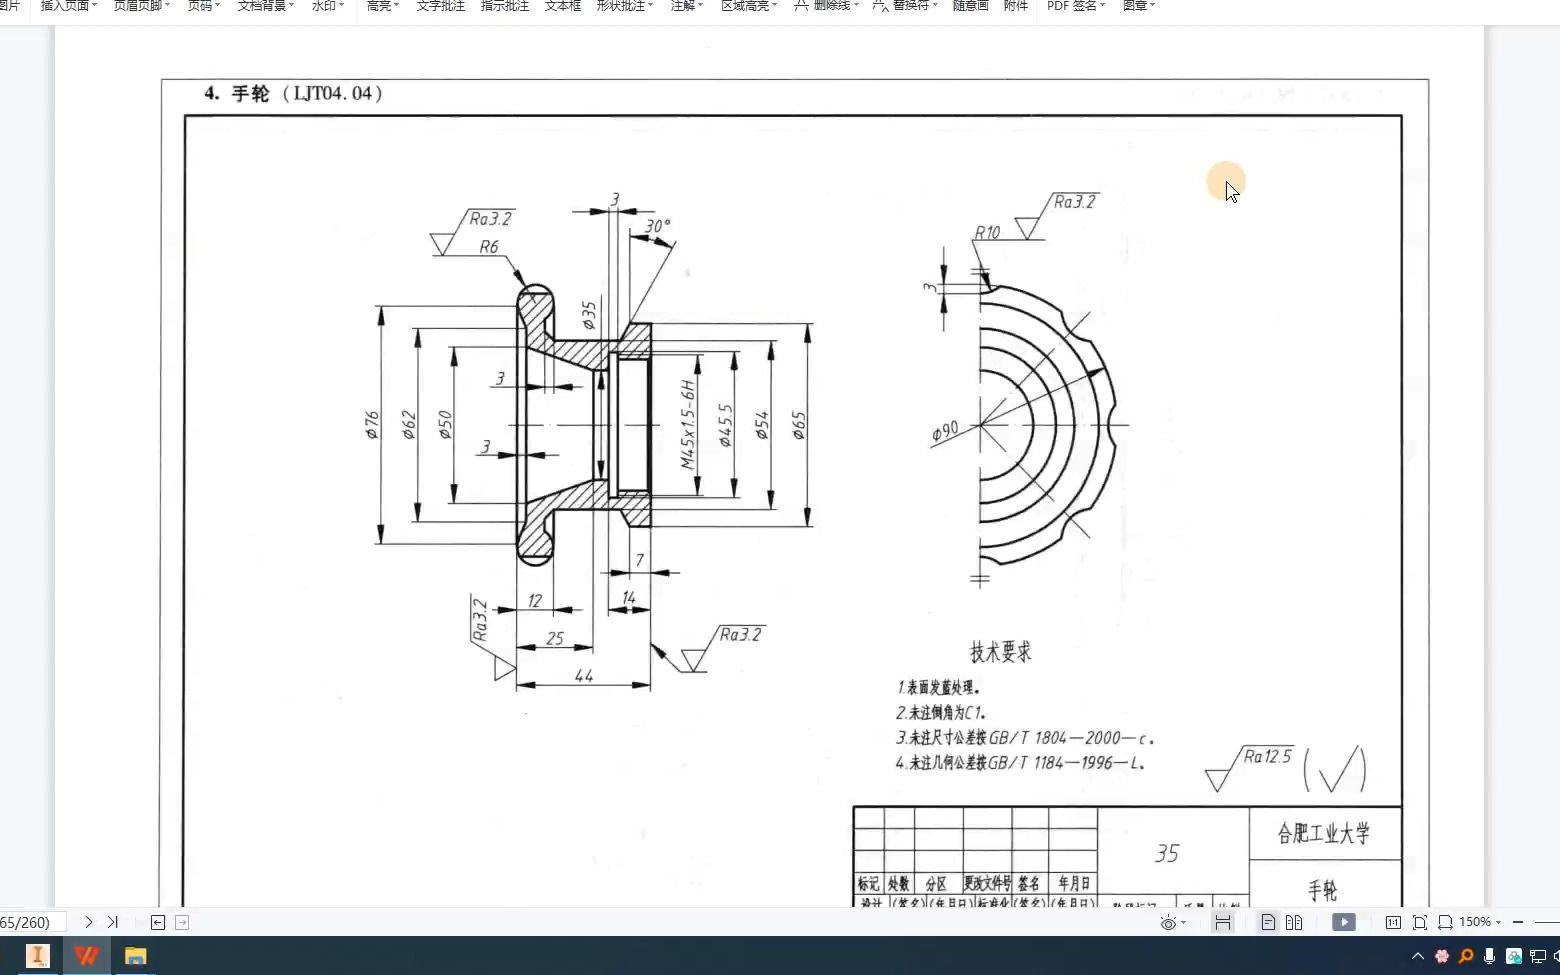Viewport: 1560px width, 975px height.
Task: Click the ø90 dimension label
Action: click(x=945, y=431)
